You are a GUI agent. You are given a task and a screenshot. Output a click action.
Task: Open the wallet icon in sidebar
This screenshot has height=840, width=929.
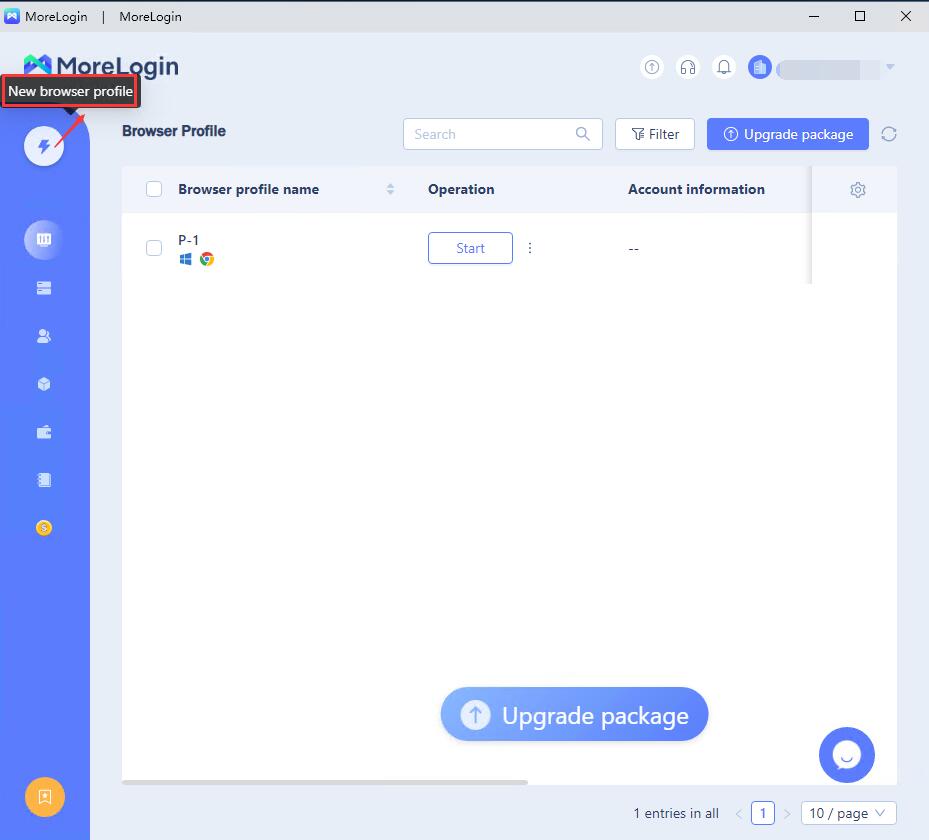(44, 432)
